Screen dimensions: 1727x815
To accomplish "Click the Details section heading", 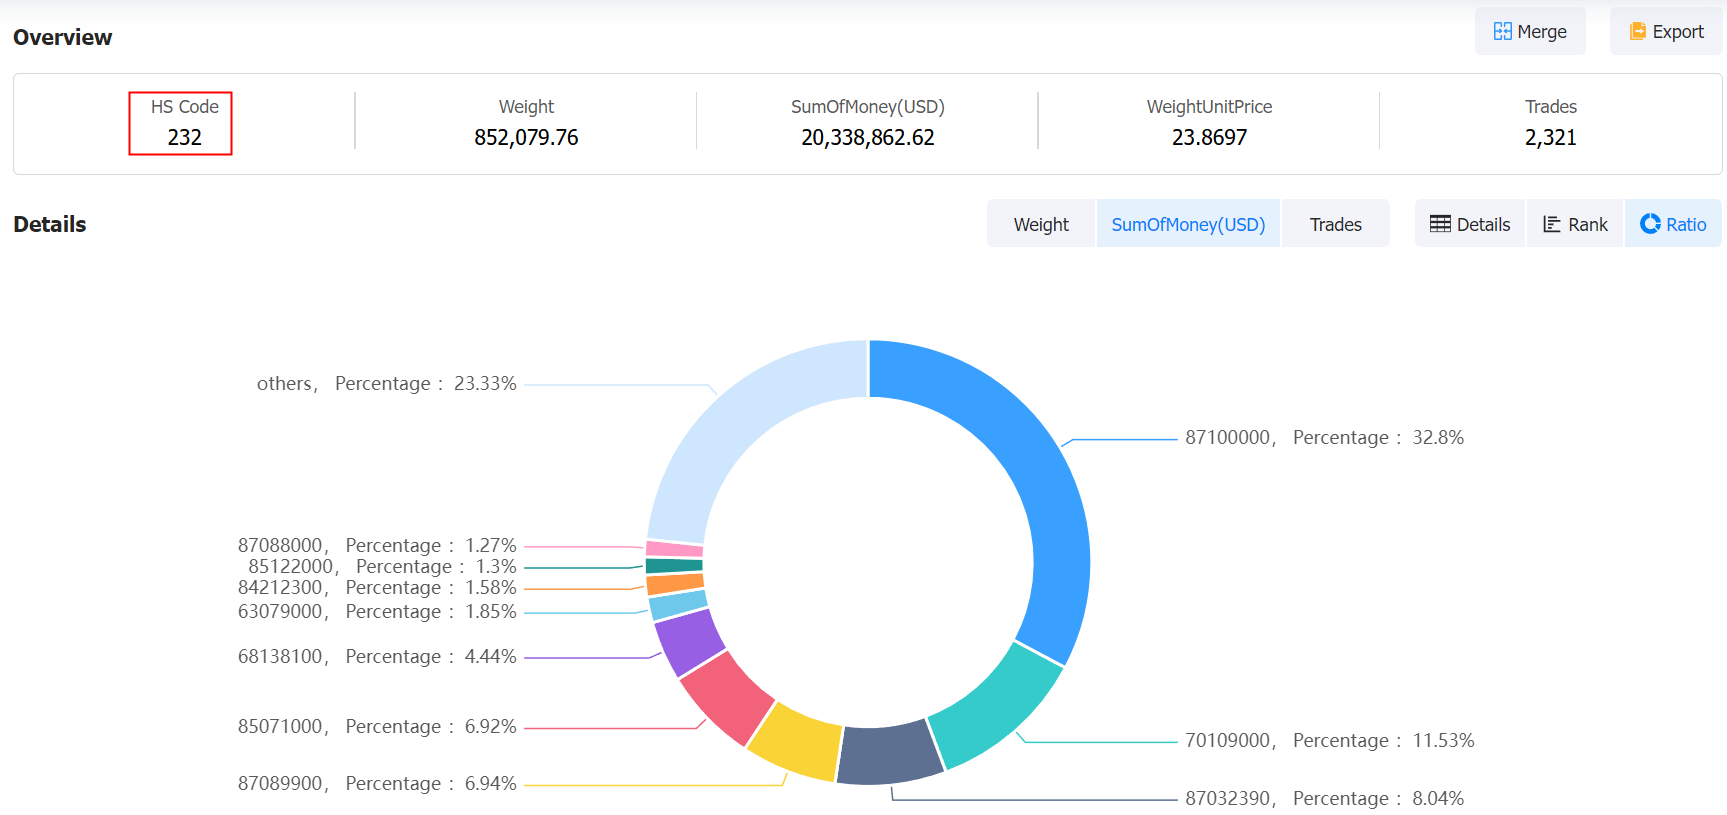I will pos(50,224).
